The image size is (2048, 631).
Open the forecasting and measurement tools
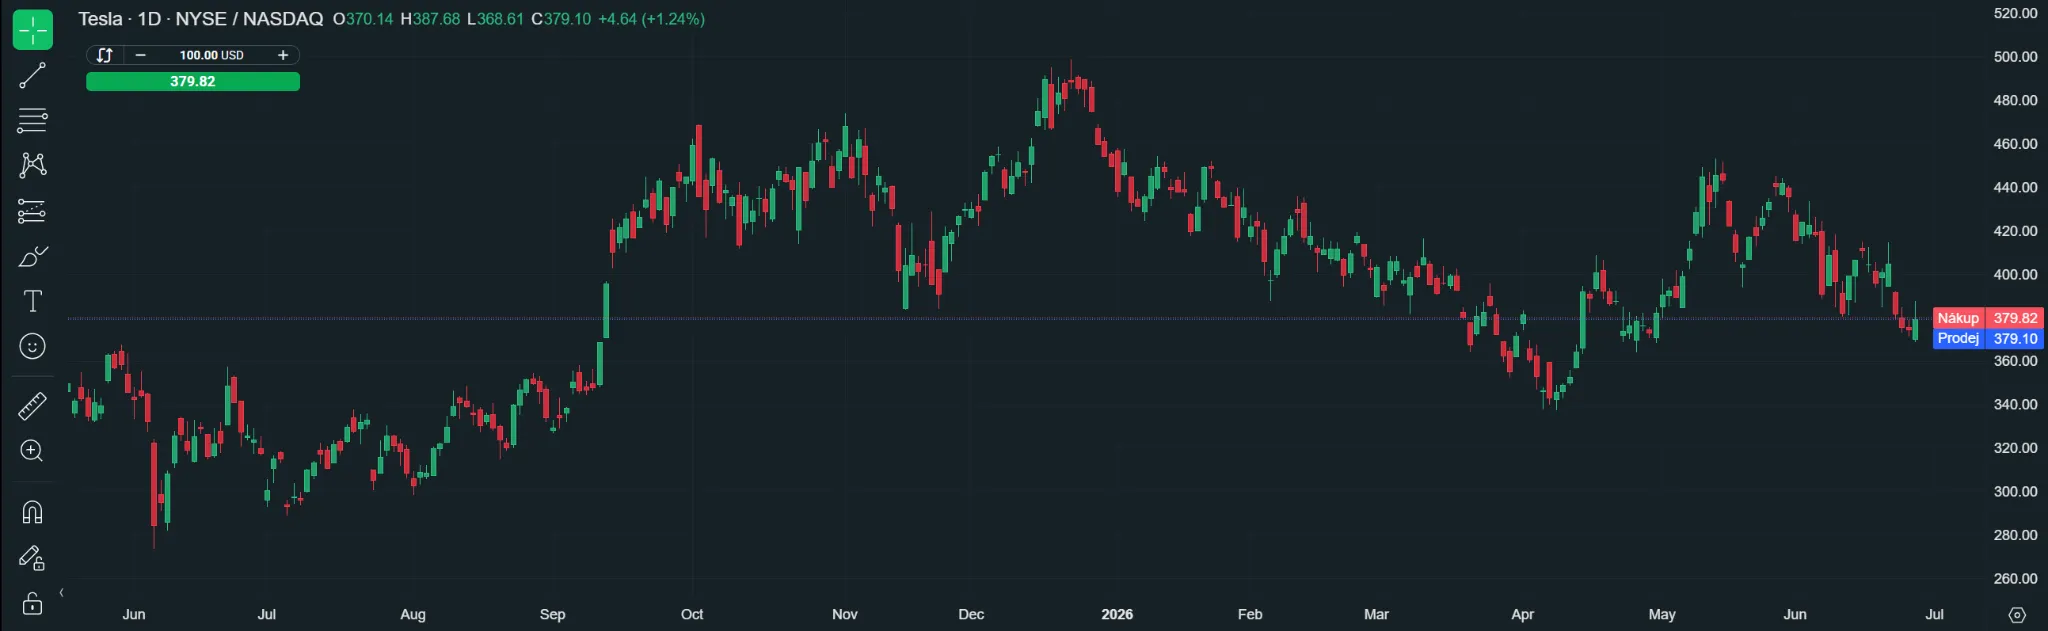(33, 211)
